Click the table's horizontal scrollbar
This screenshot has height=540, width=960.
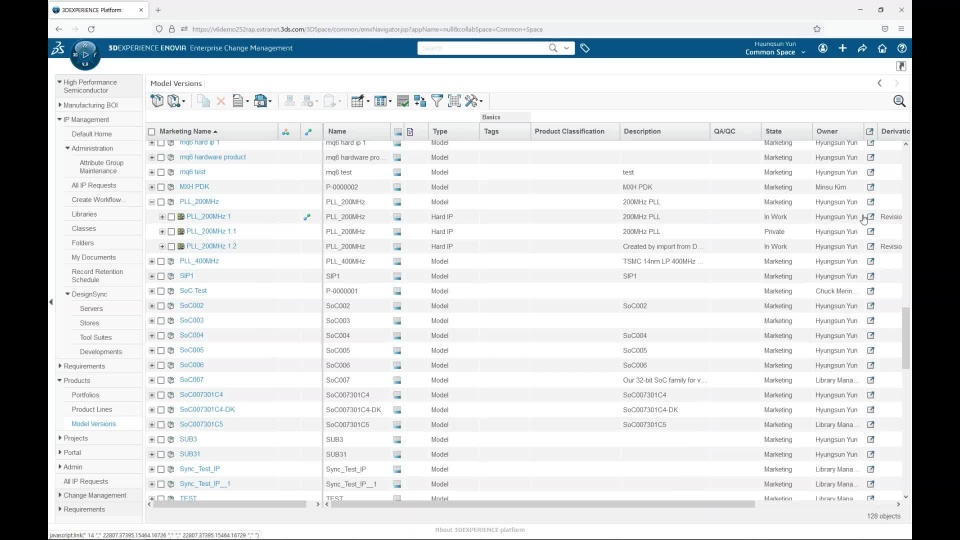[x=542, y=504]
